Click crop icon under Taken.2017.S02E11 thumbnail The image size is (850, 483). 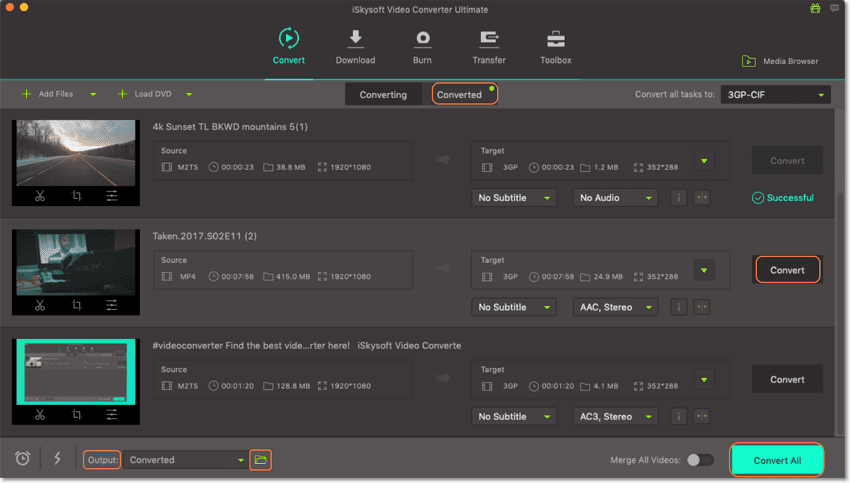click(x=76, y=305)
